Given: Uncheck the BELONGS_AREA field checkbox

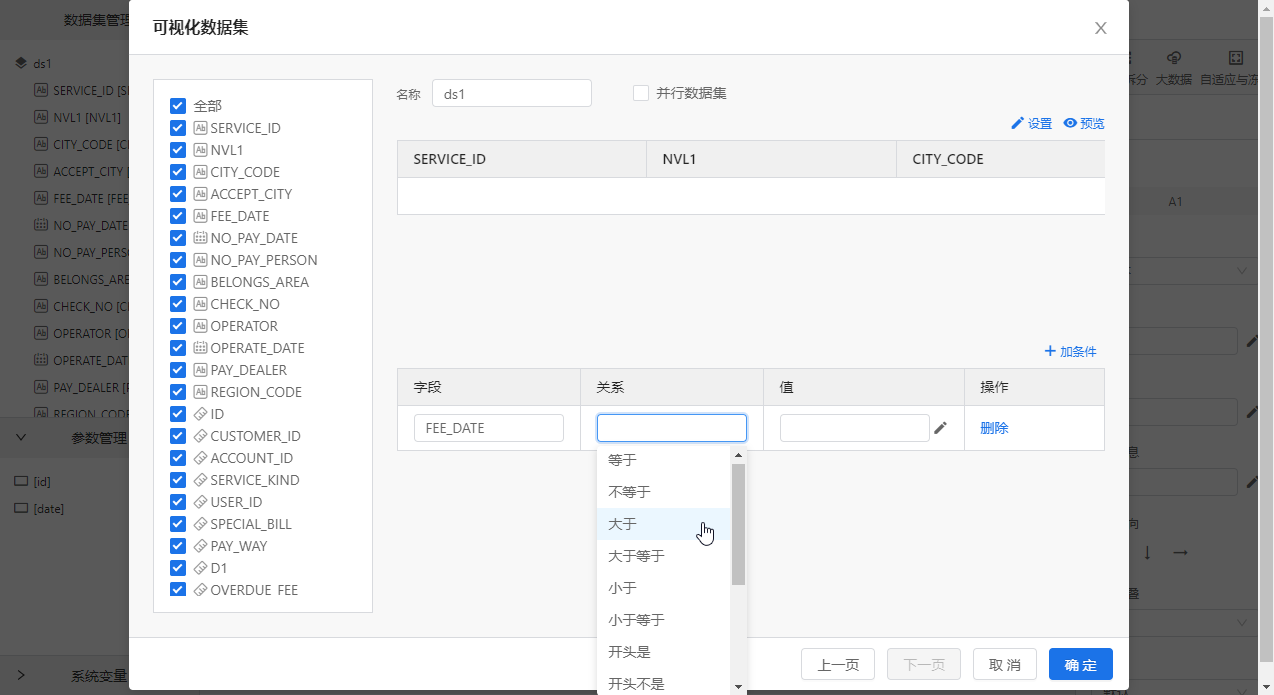Looking at the screenshot, I should pos(178,282).
